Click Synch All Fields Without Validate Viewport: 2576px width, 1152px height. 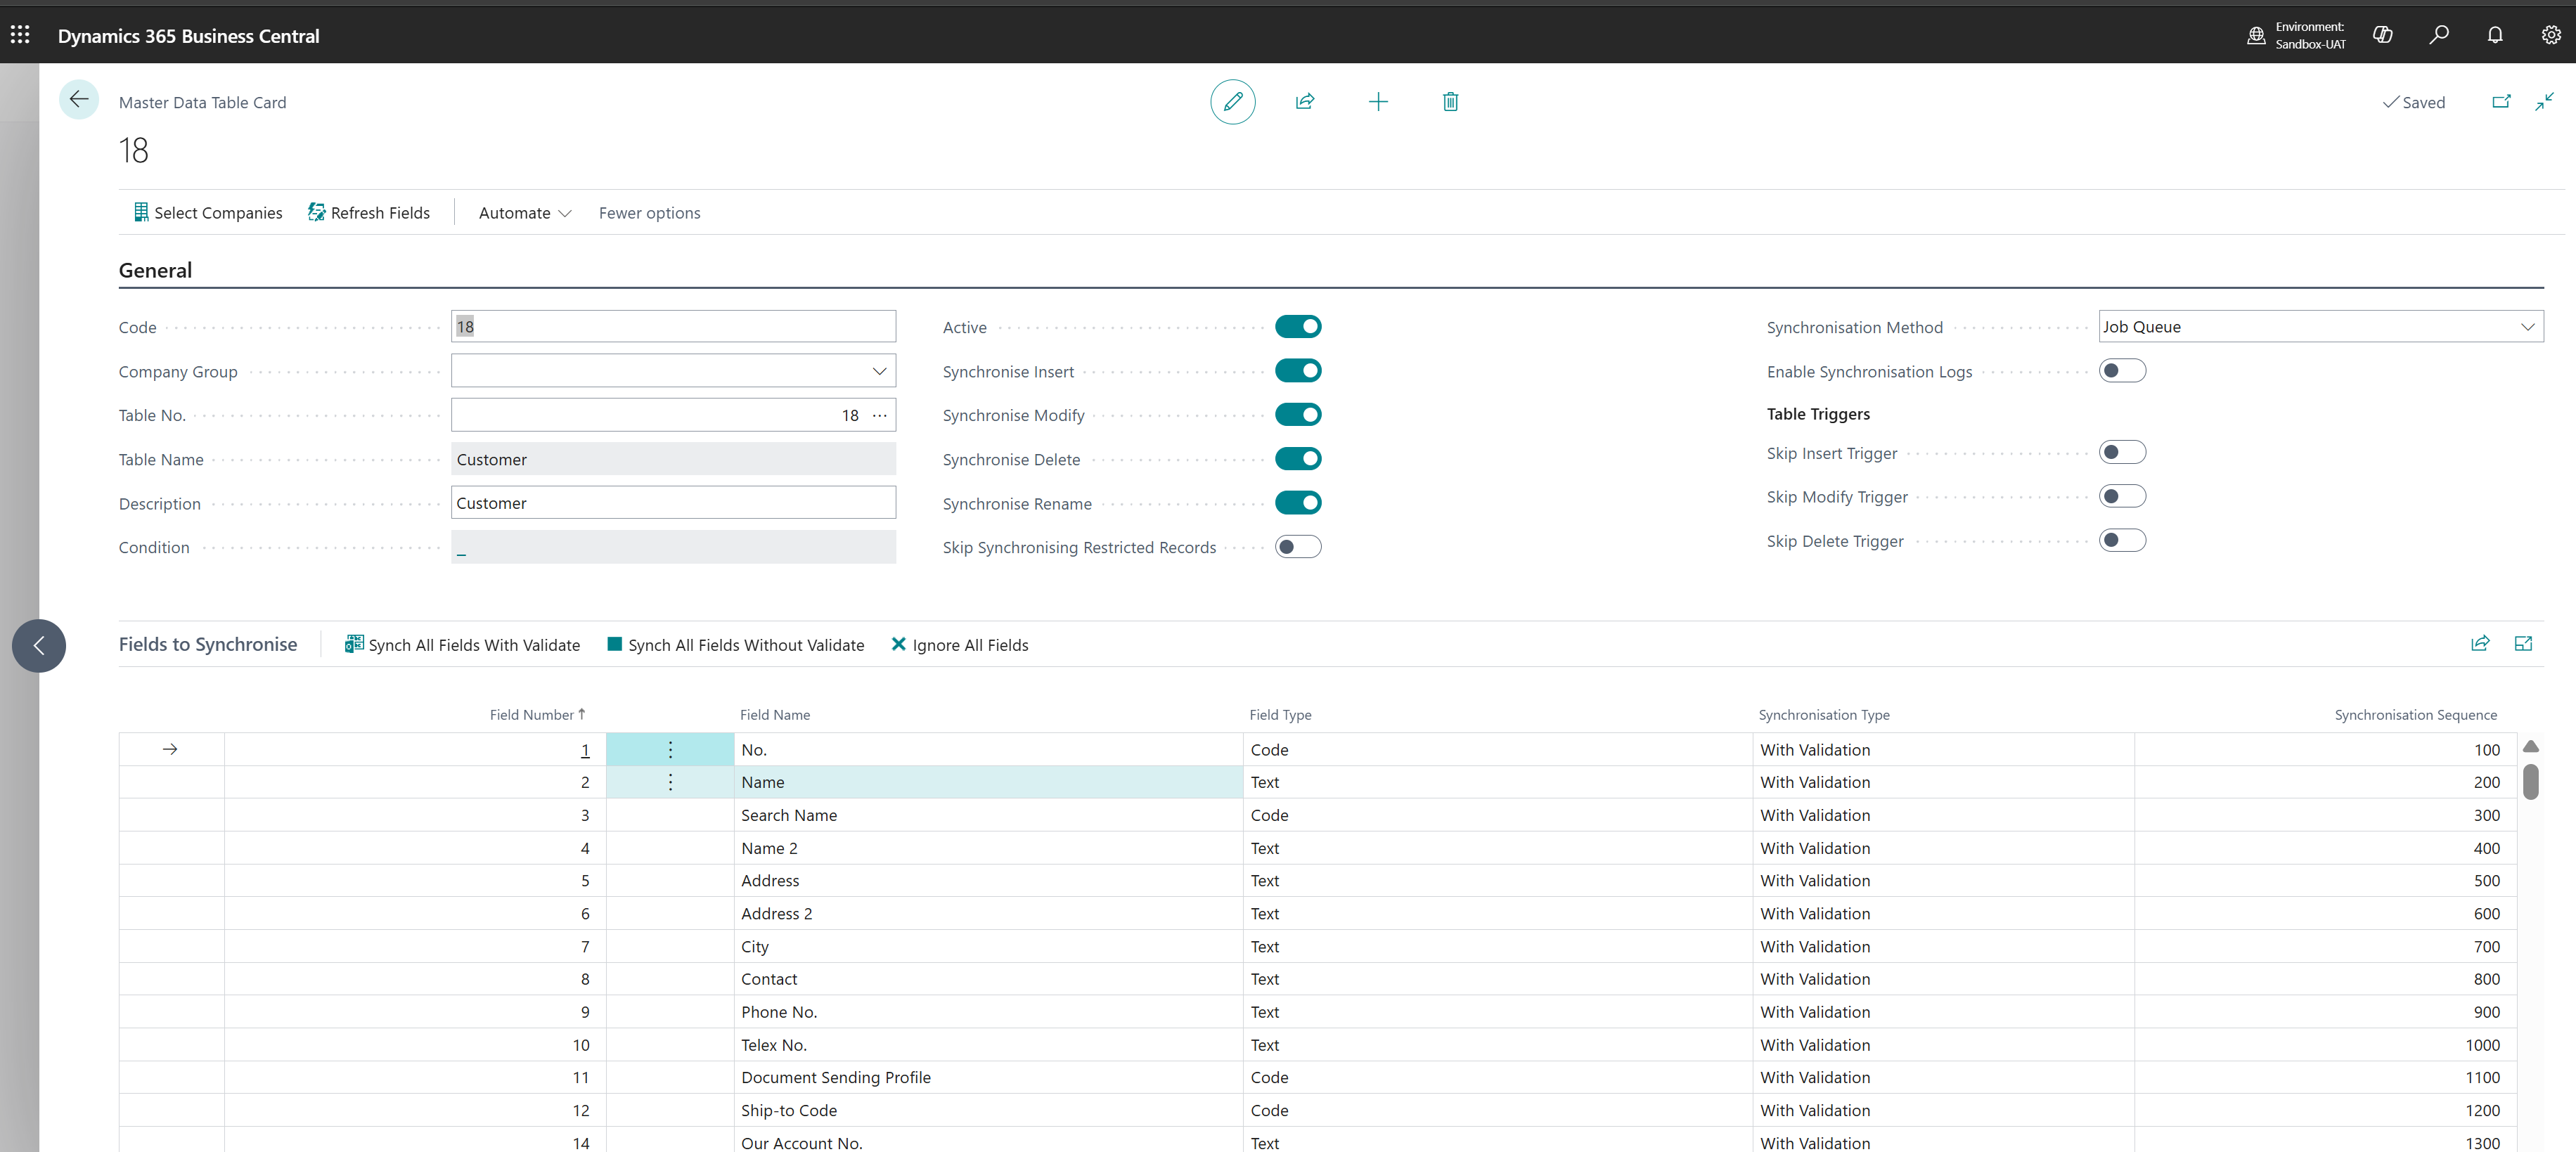(736, 645)
